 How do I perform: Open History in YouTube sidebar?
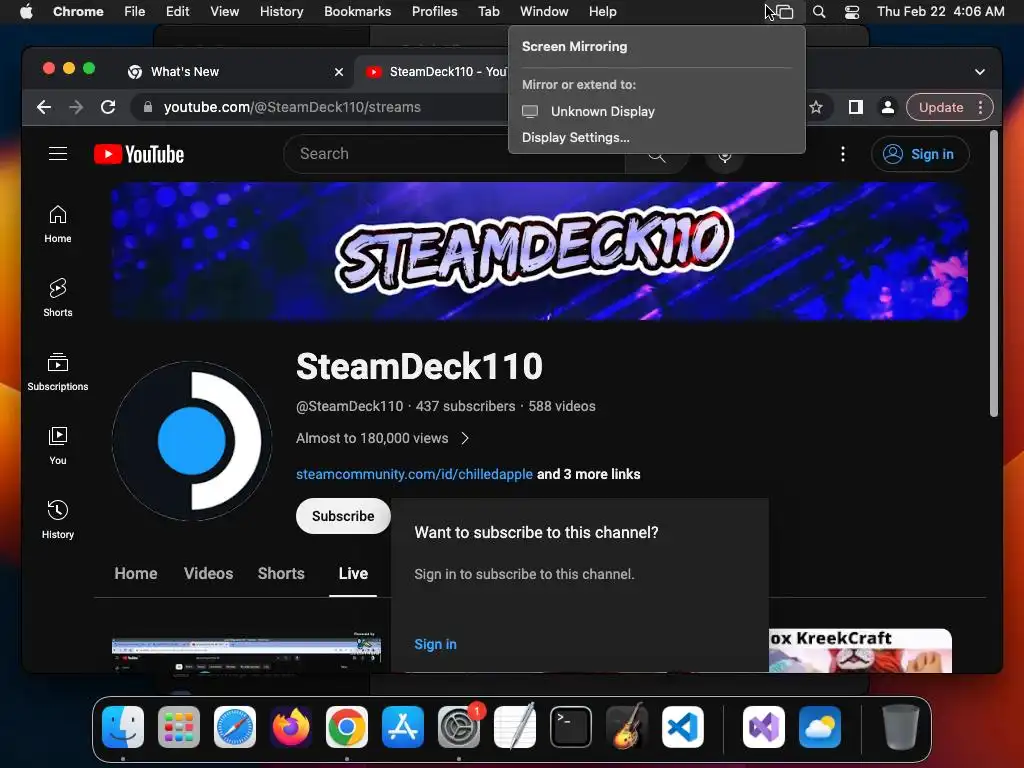click(x=57, y=519)
